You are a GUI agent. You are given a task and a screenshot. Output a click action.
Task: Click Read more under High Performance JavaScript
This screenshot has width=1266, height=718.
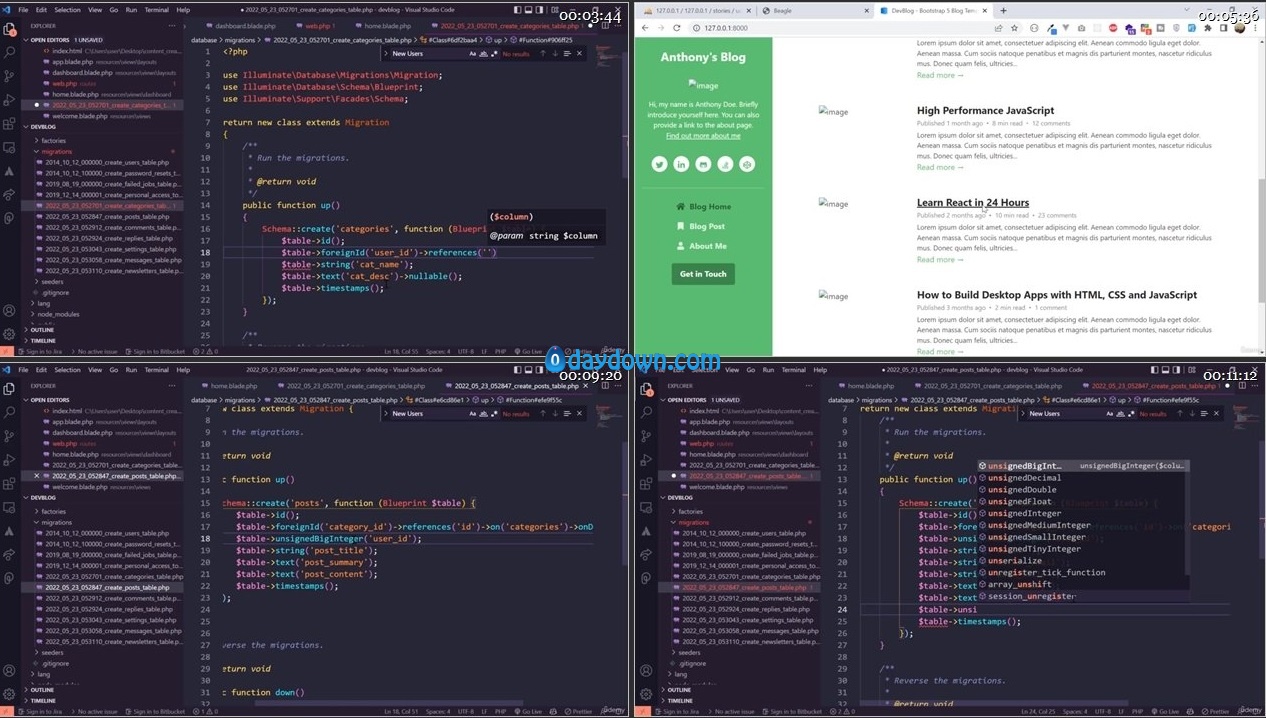(940, 167)
